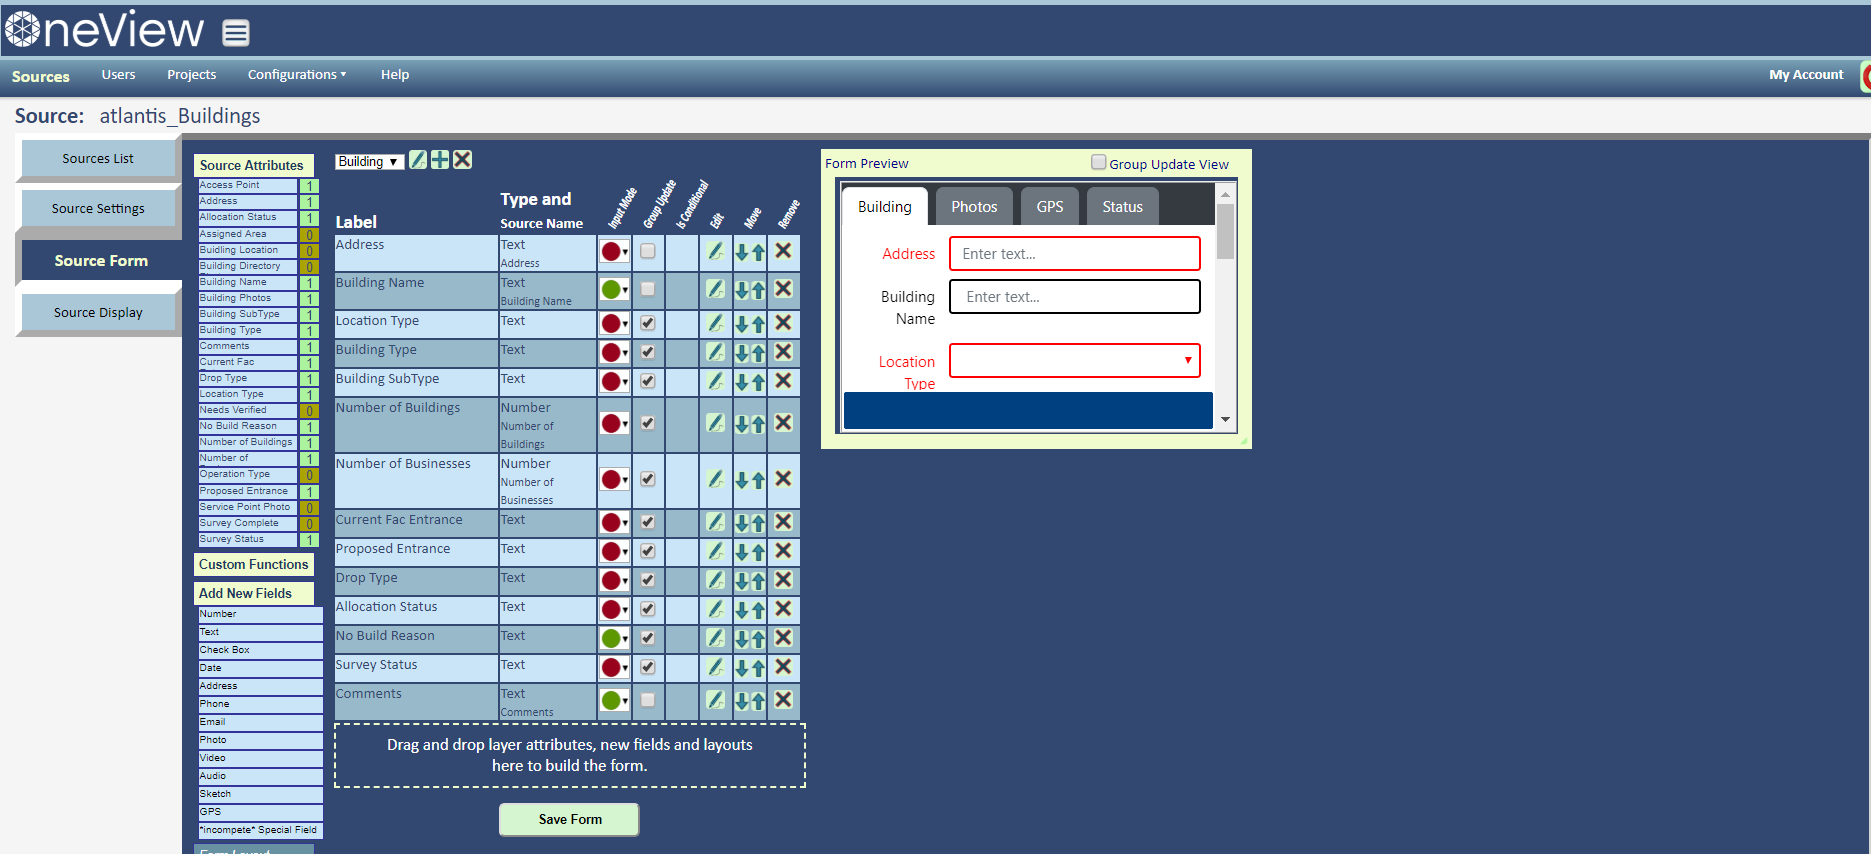Switch to Status tab in Form Preview
1871x854 pixels.
[1122, 206]
